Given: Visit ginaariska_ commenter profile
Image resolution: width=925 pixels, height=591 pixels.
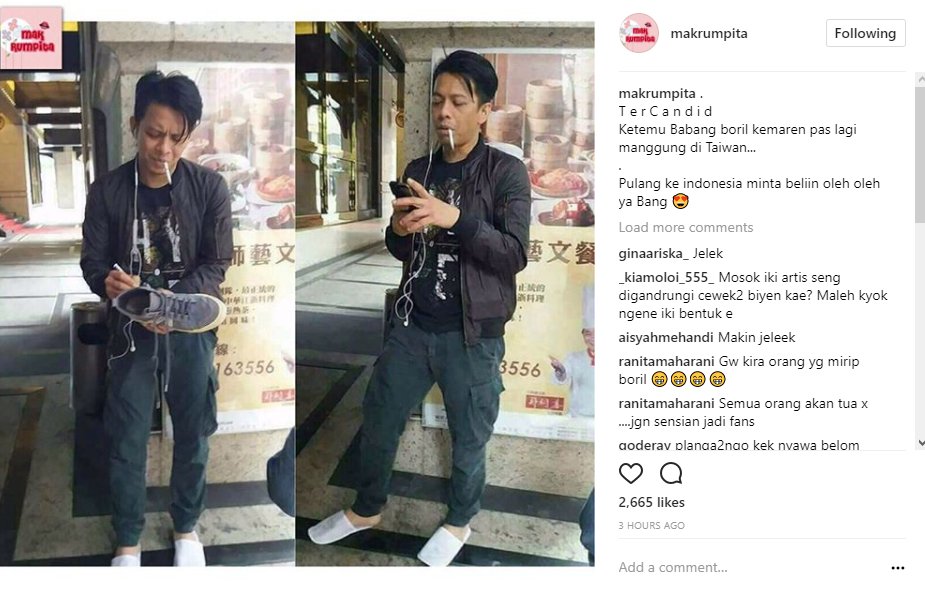Looking at the screenshot, I should pos(654,254).
